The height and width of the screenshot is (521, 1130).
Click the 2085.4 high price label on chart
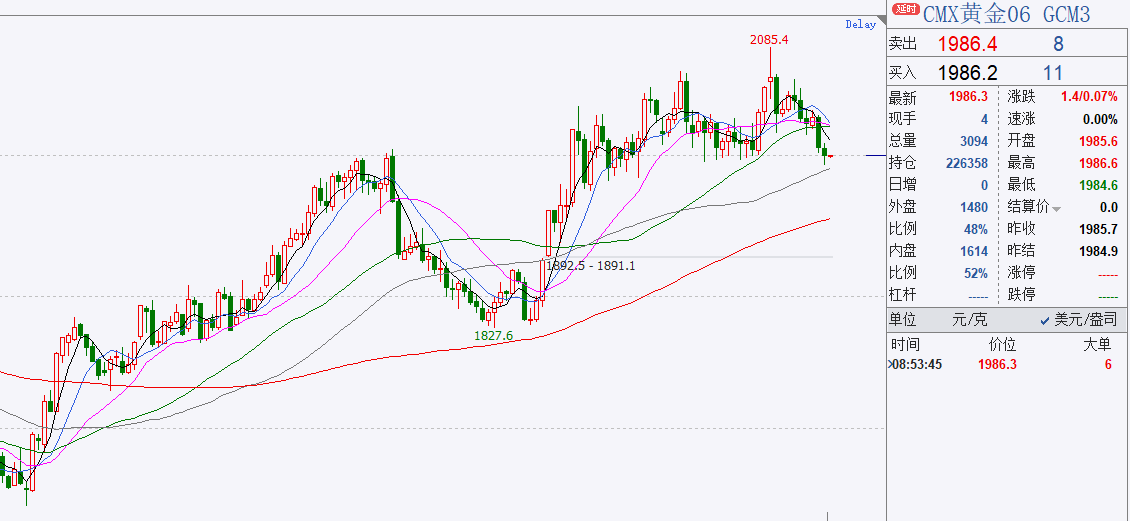click(770, 40)
